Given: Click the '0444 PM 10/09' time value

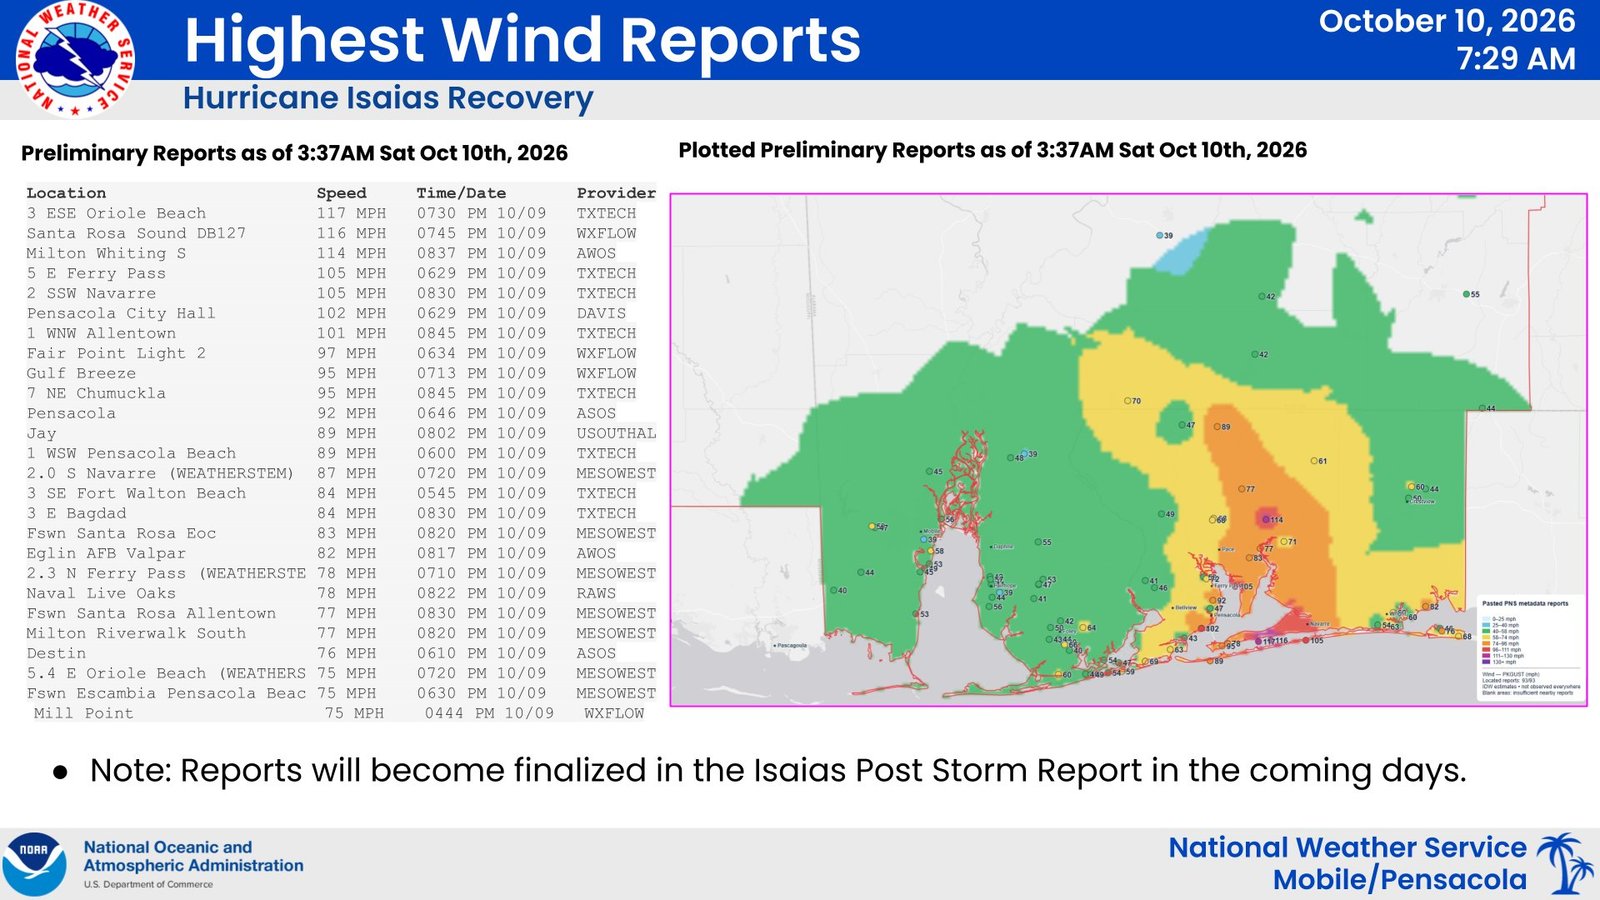Looking at the screenshot, I should tap(489, 713).
